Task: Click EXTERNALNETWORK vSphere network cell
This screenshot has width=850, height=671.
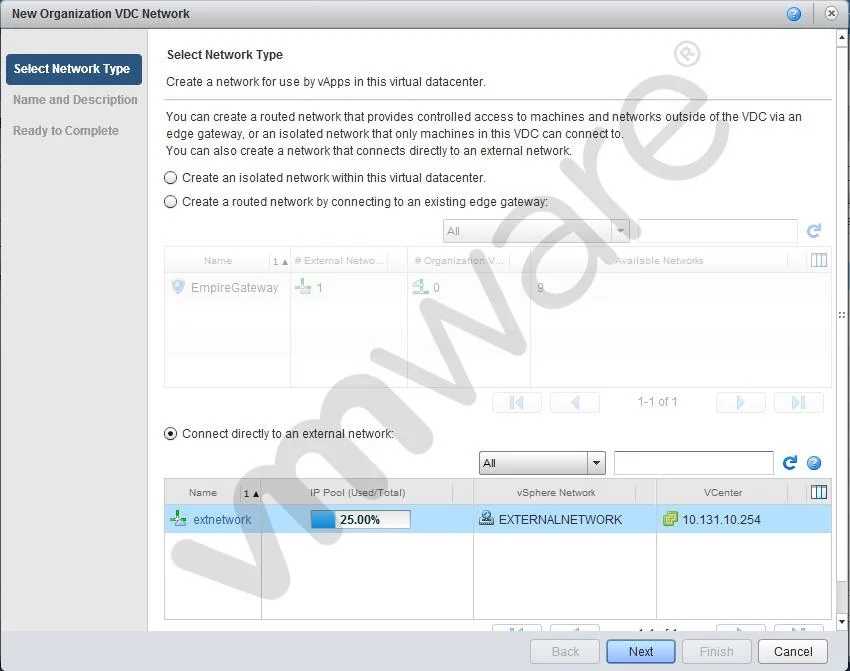Action: tap(560, 519)
